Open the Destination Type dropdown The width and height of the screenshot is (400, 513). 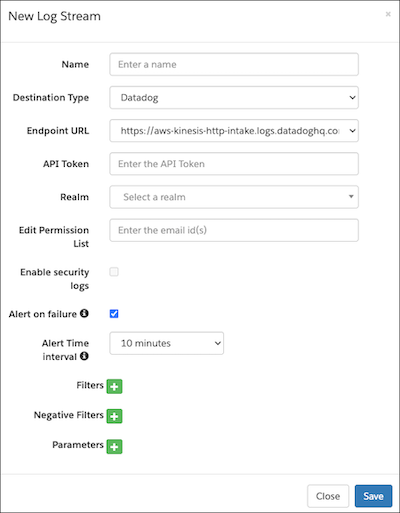coord(234,98)
